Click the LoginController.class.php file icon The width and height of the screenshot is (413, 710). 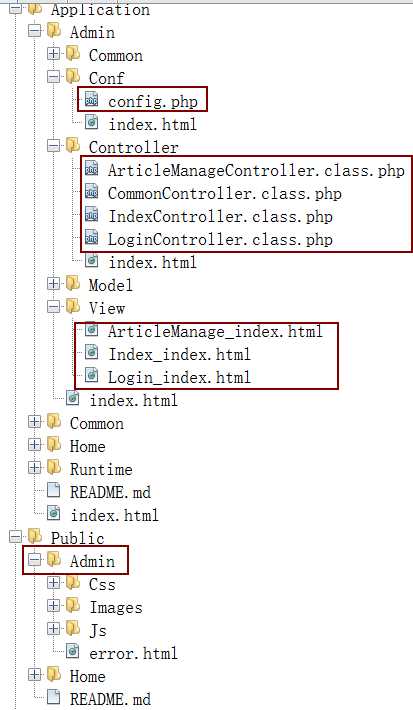point(92,238)
